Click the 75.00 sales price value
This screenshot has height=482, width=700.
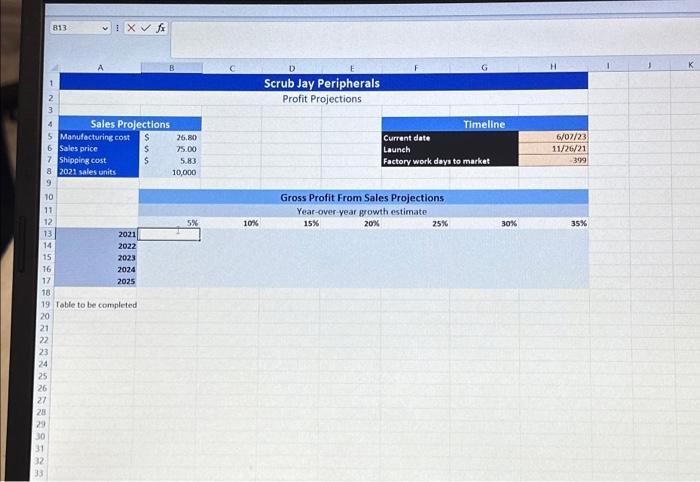tap(171, 149)
